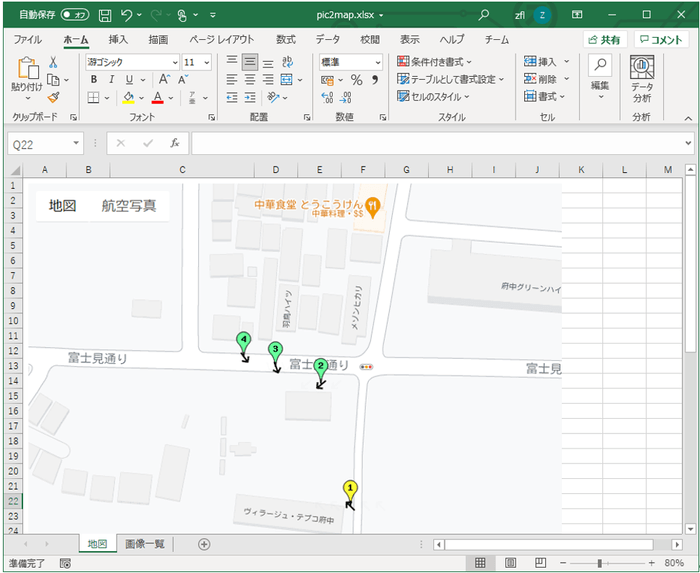Viewport: 700px width, 573px height.
Task: Toggle AutoSave switch
Action: (75, 15)
